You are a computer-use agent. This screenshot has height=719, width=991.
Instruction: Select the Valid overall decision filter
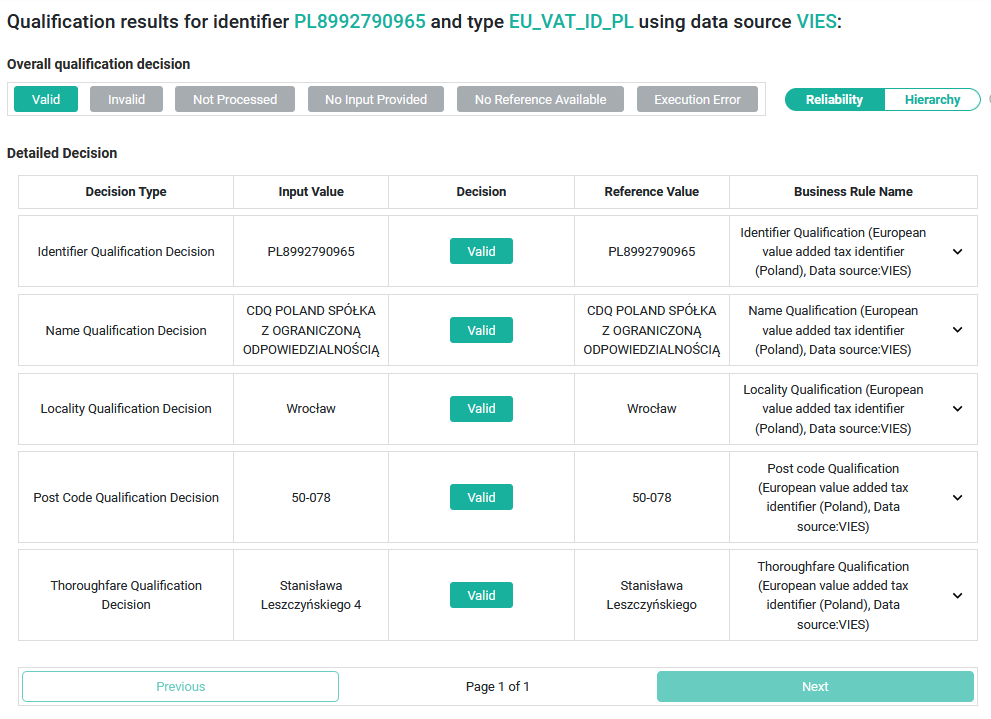point(46,99)
